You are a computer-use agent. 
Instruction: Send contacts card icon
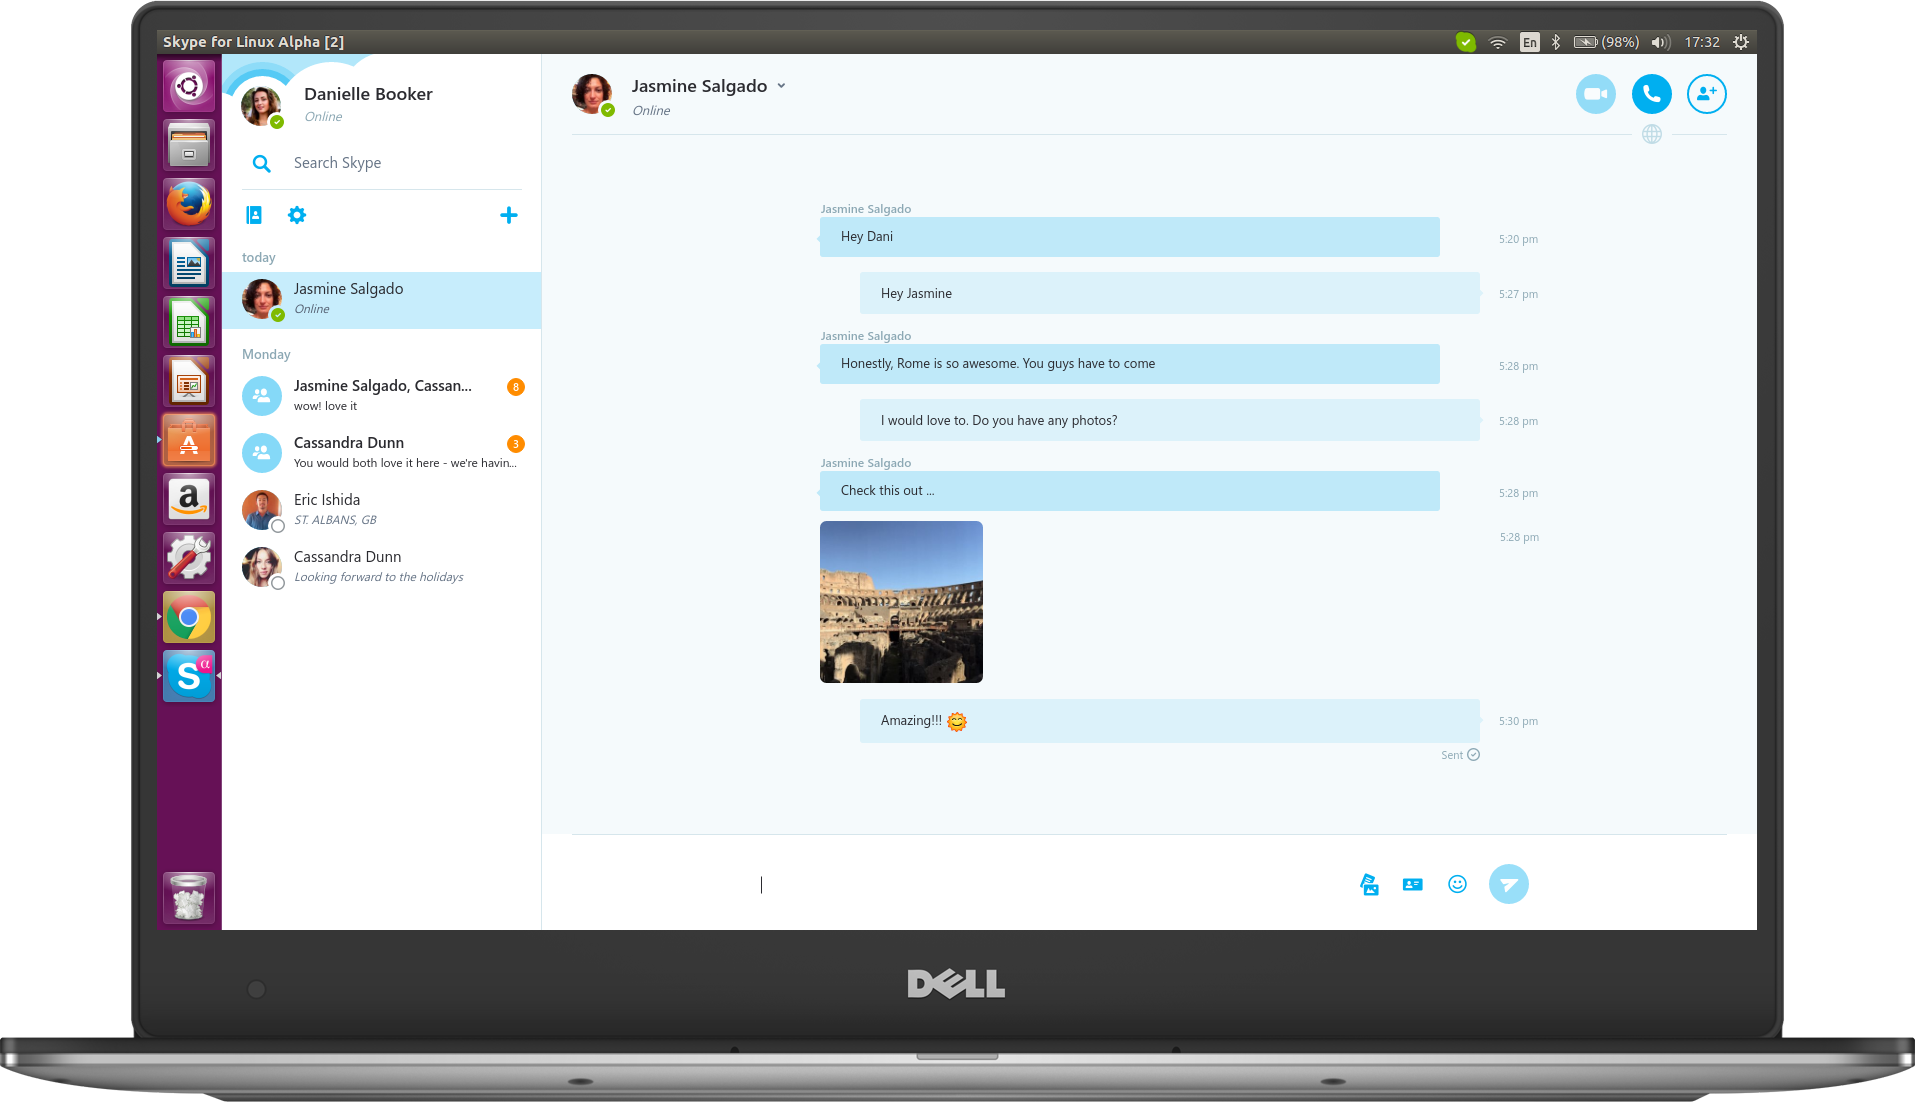1412,884
